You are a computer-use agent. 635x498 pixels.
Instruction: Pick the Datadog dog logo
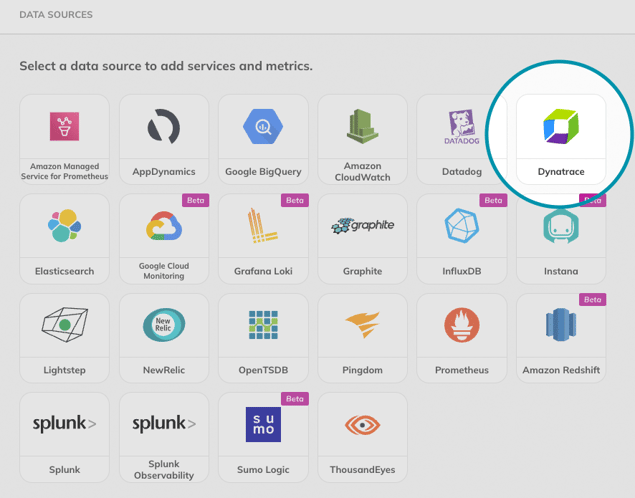[462, 127]
